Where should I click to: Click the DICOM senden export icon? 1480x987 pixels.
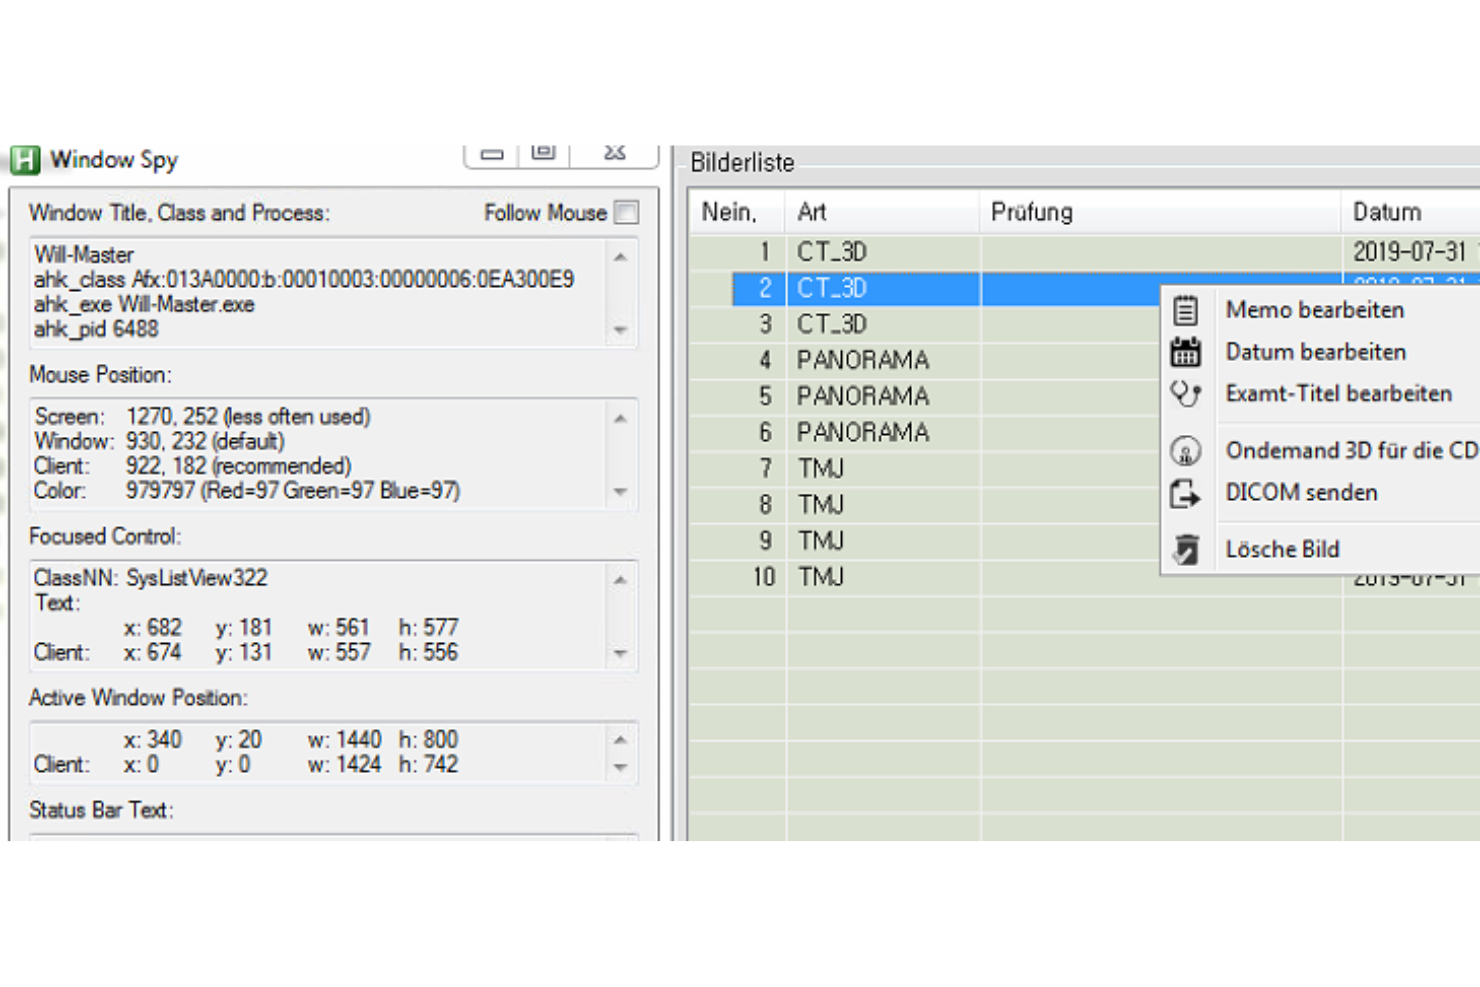click(1185, 493)
